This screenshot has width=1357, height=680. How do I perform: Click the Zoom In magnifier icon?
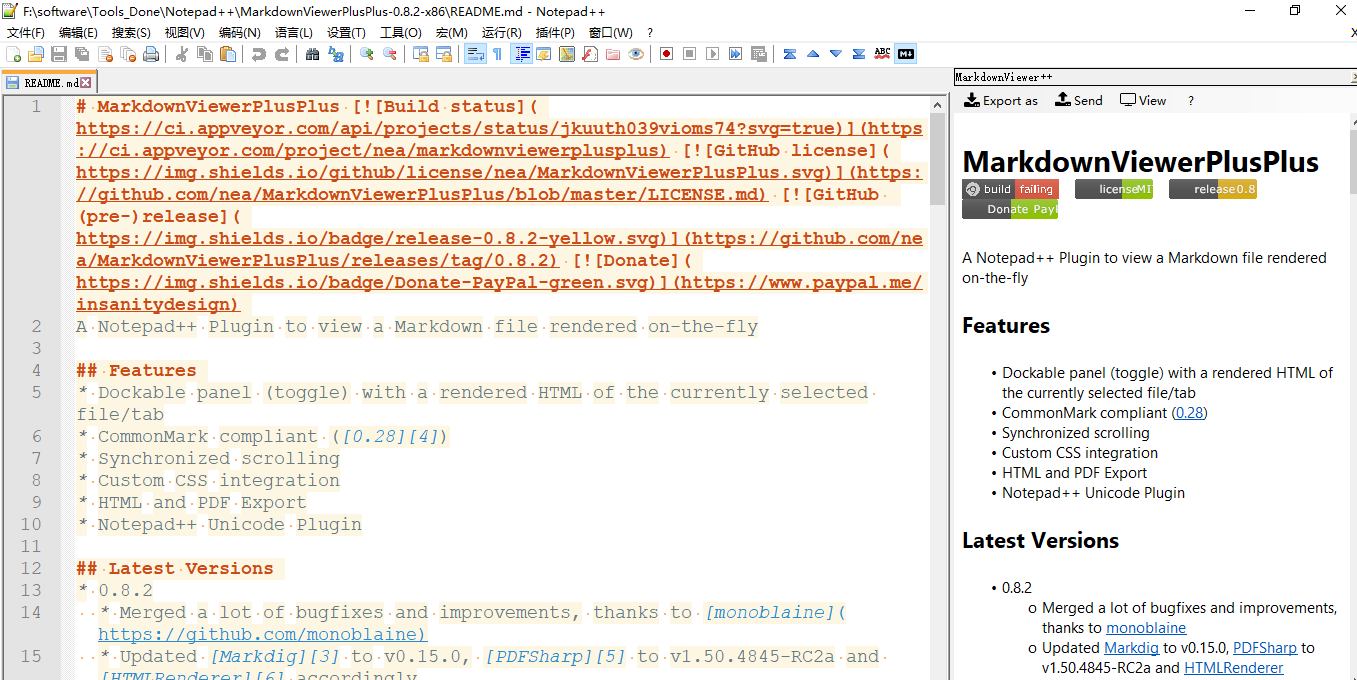pyautogui.click(x=367, y=54)
